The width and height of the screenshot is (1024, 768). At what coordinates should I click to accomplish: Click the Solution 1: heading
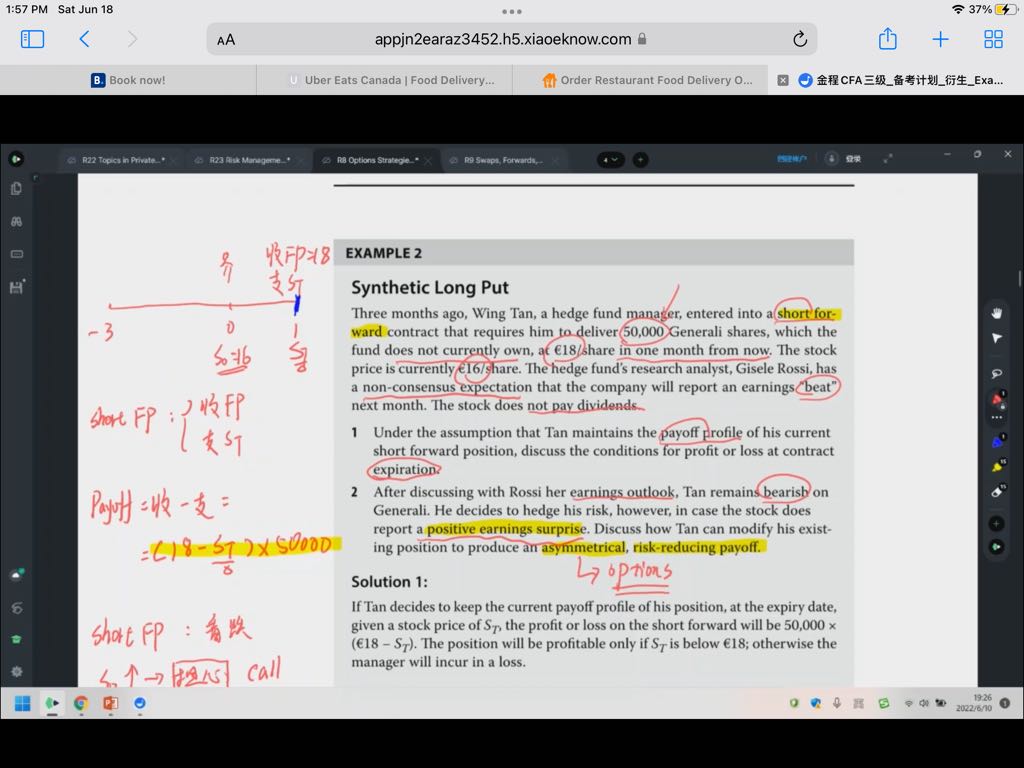click(x=389, y=582)
